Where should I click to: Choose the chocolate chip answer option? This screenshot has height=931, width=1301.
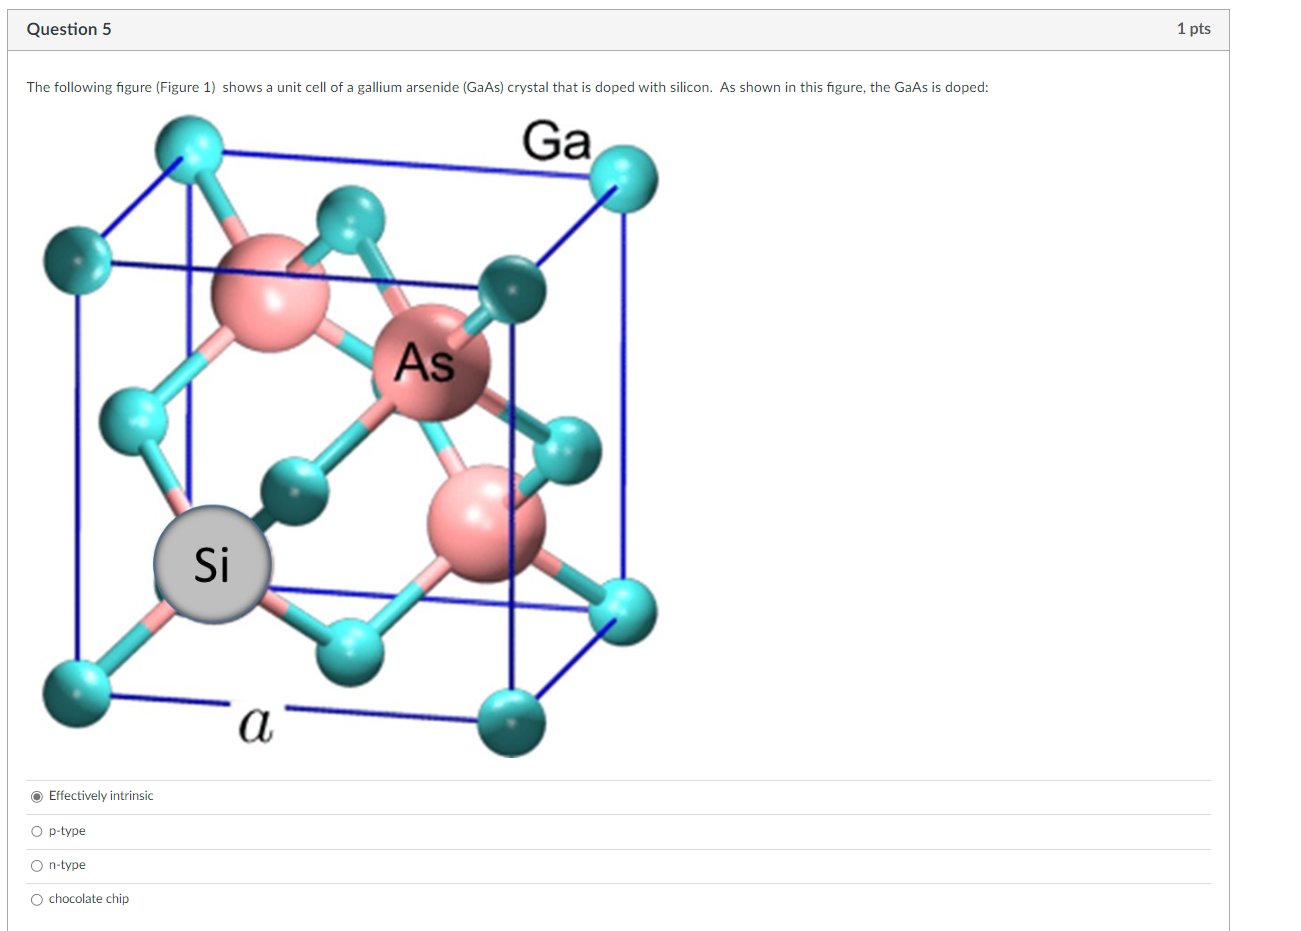pos(37,899)
